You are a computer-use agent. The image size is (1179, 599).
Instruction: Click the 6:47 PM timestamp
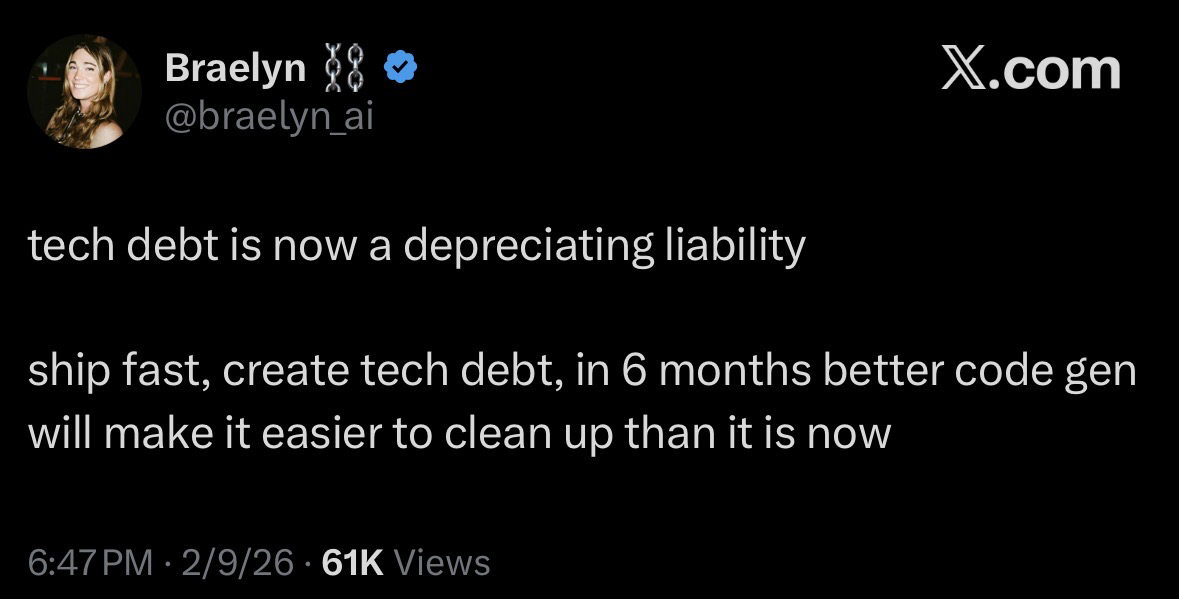pyautogui.click(x=91, y=562)
